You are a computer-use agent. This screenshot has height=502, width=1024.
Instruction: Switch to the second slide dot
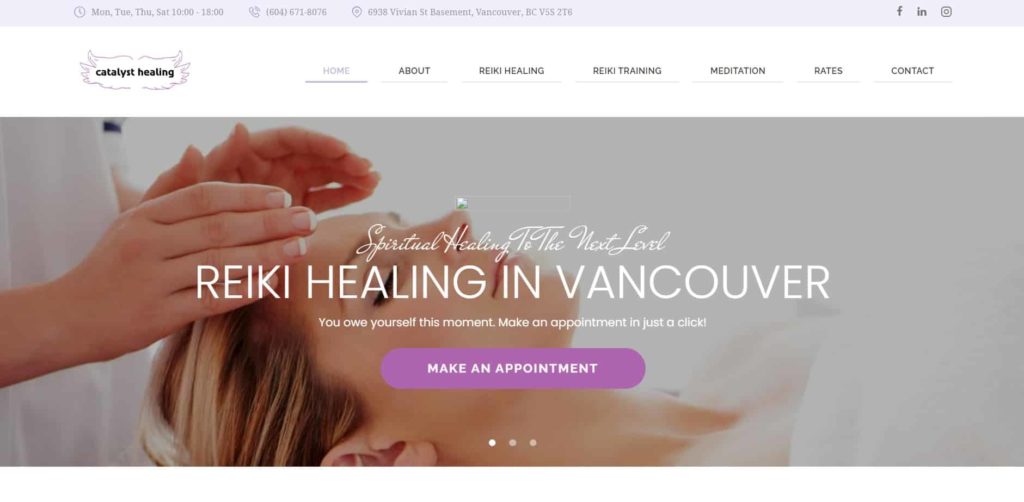513,443
